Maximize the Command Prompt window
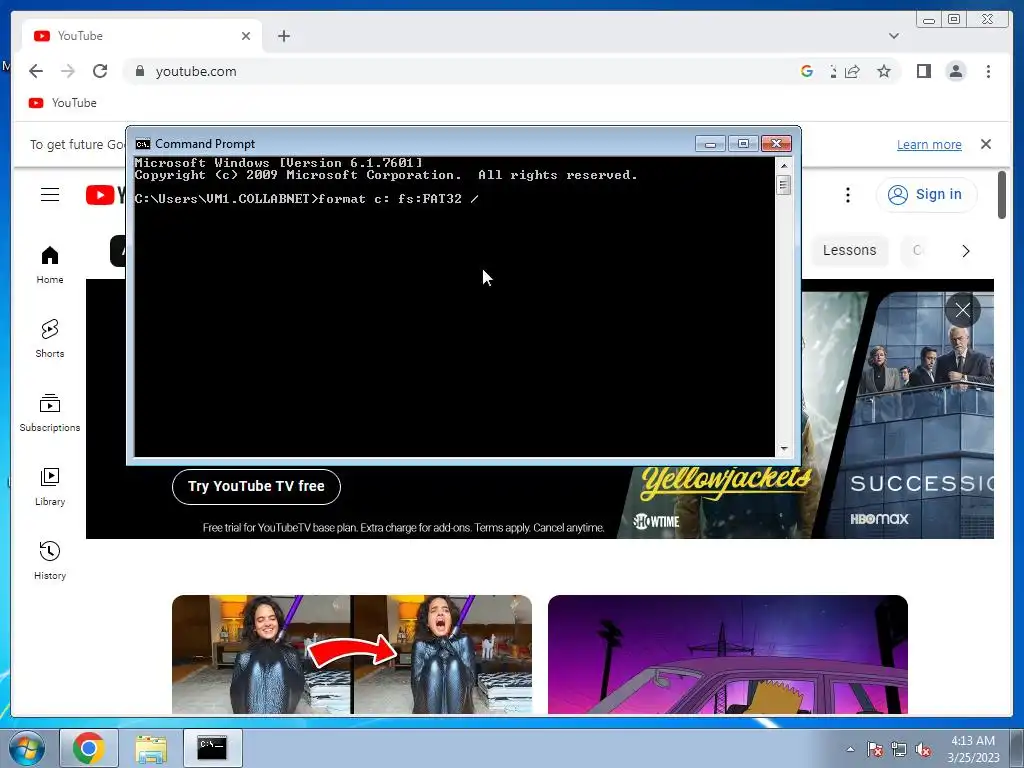The image size is (1024, 768). 743,144
